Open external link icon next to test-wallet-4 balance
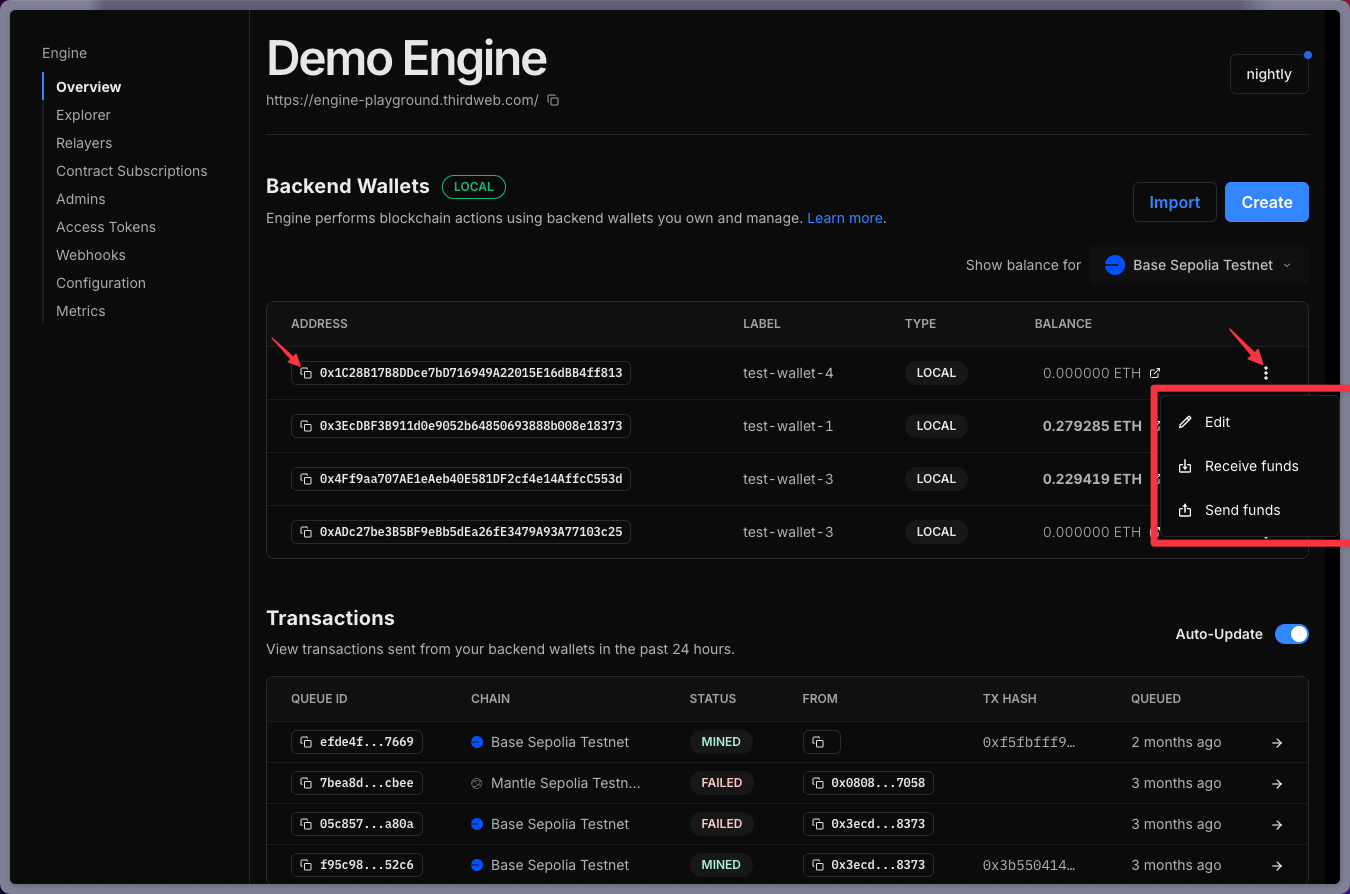Screen dimensions: 1350x894 (x=1155, y=373)
